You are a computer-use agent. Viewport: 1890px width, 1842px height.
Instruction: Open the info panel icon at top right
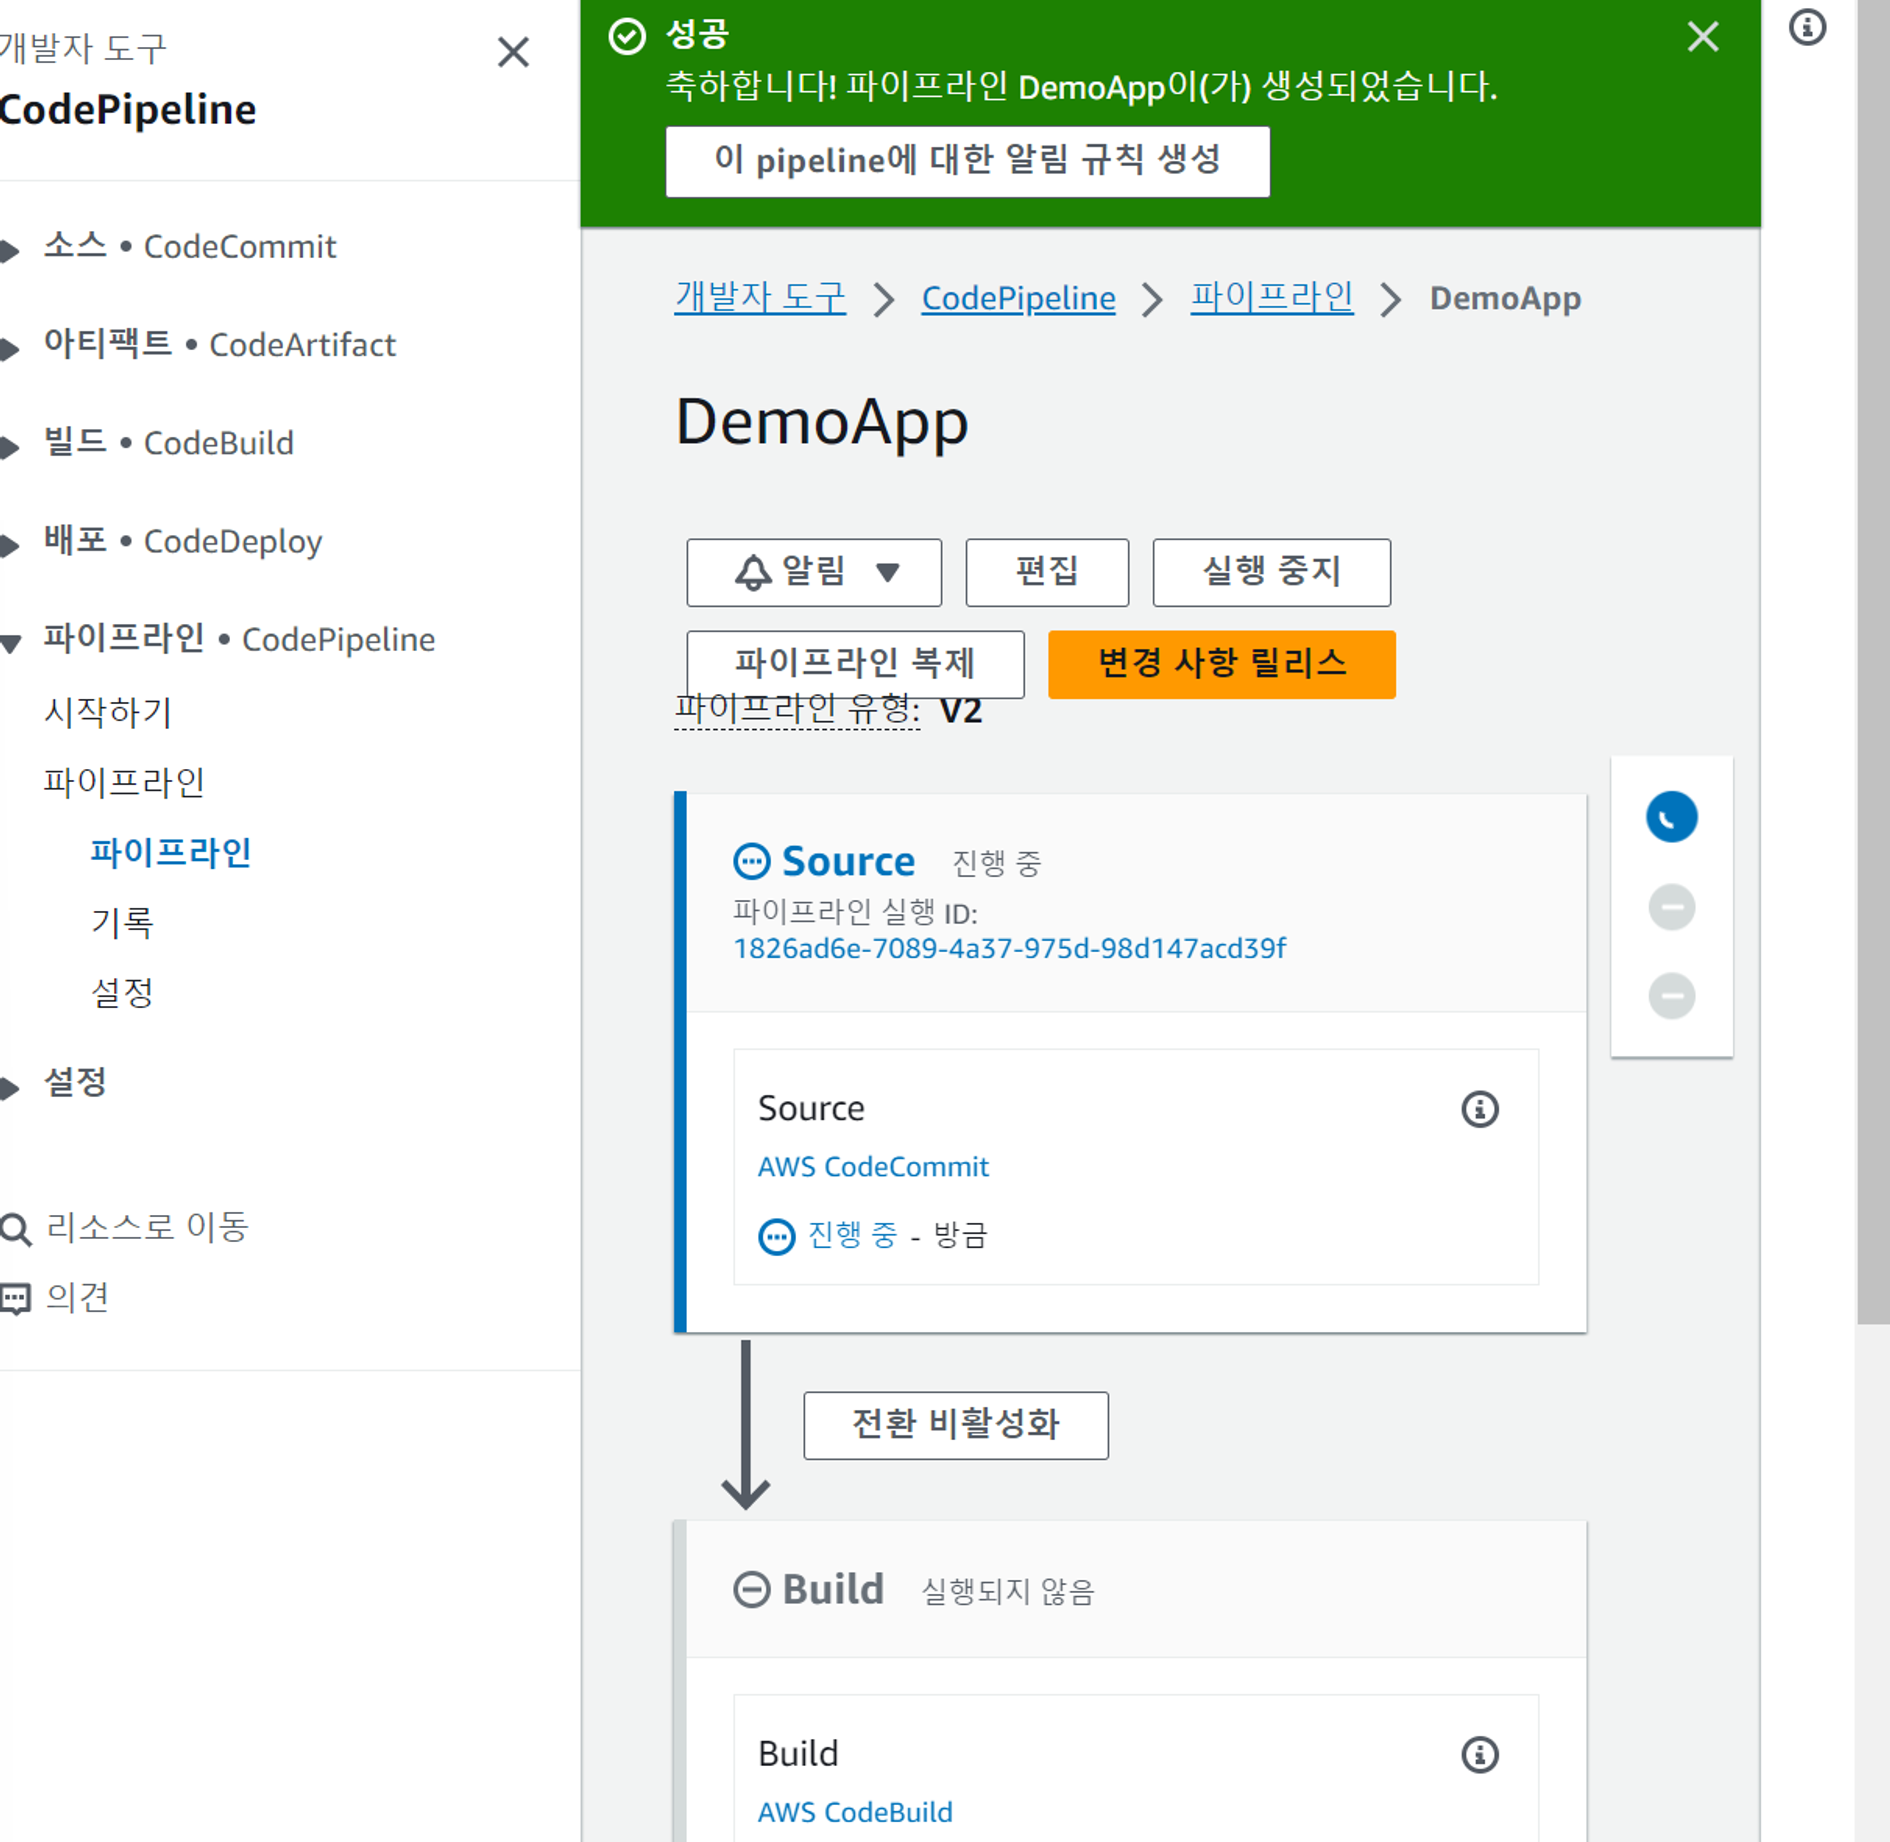[1806, 27]
